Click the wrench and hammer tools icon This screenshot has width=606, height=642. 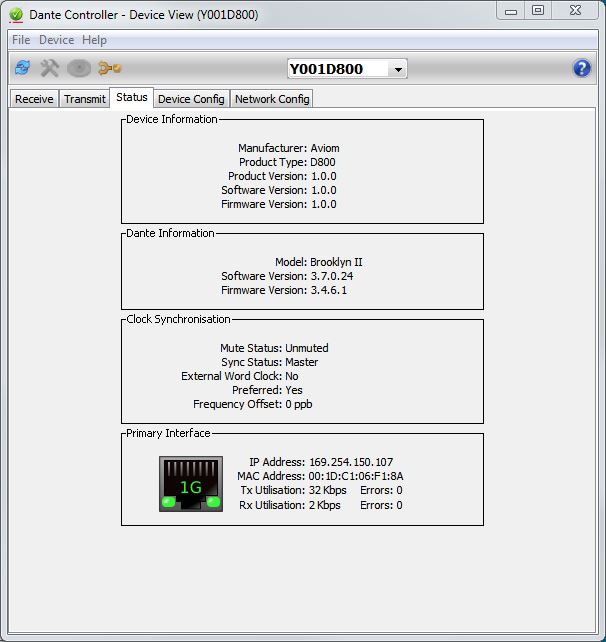click(x=49, y=69)
